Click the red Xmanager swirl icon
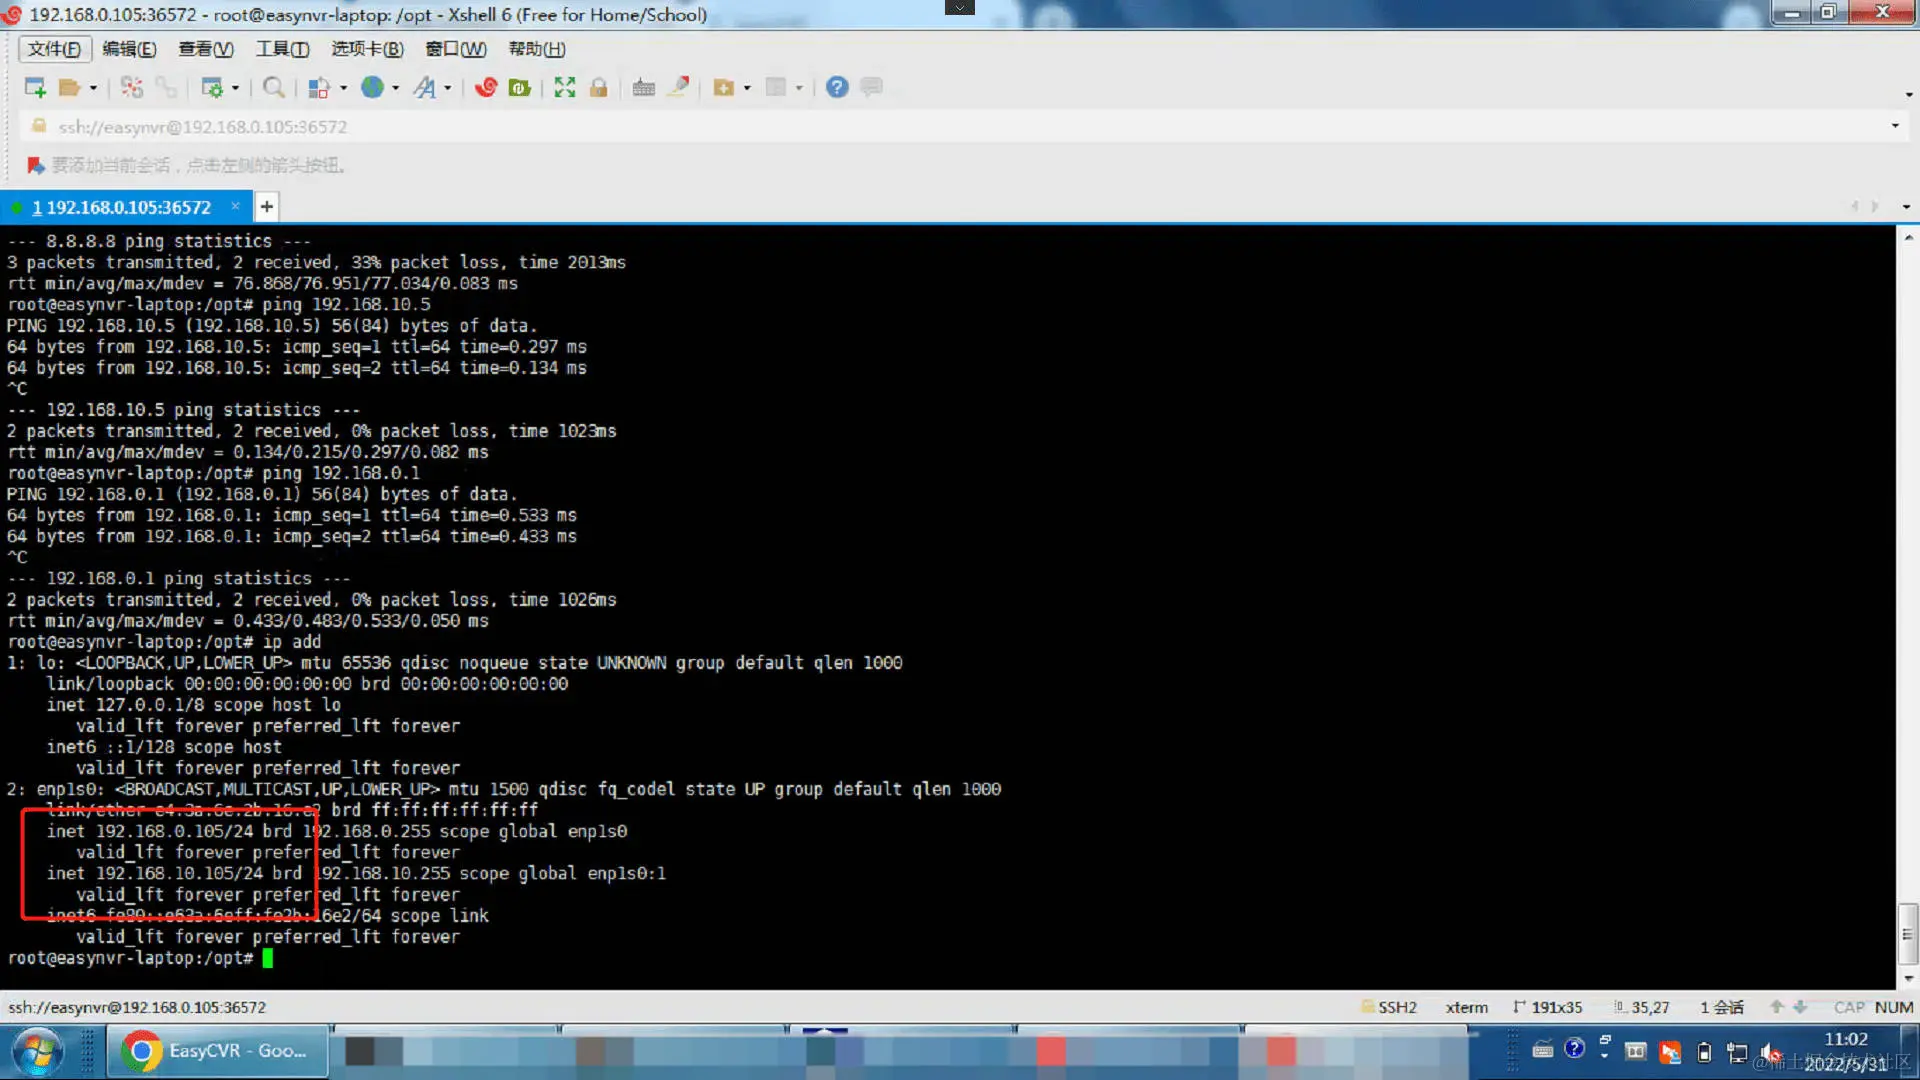 point(486,88)
